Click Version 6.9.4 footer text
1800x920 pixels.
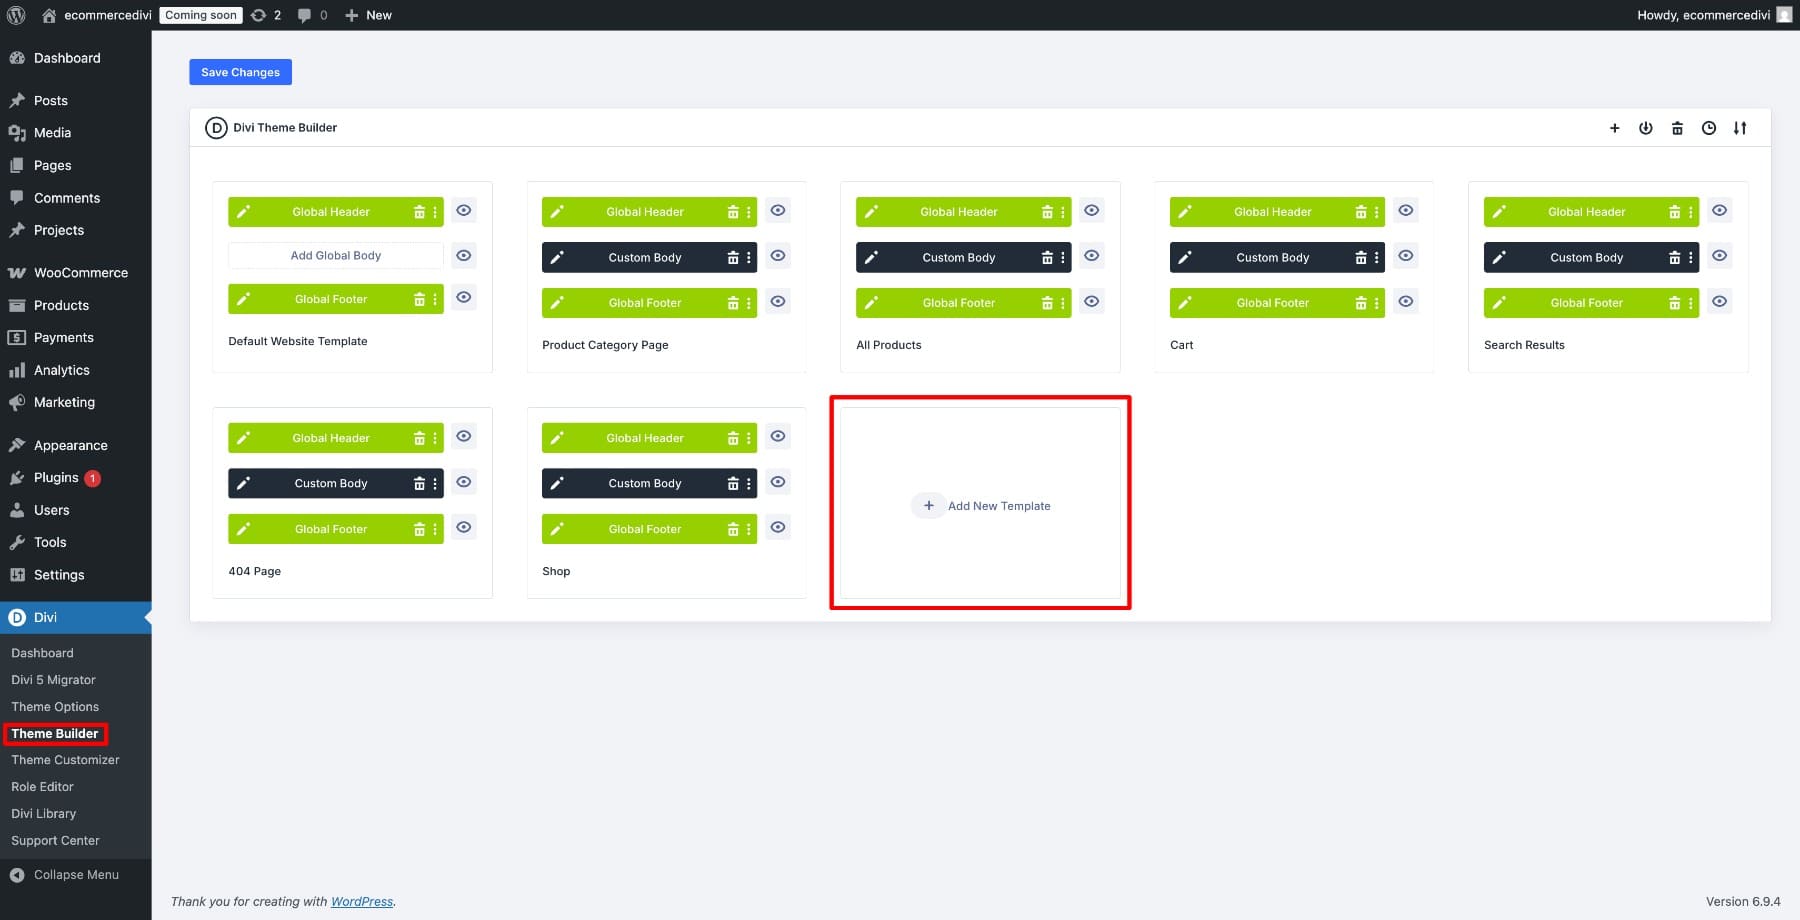click(1743, 902)
